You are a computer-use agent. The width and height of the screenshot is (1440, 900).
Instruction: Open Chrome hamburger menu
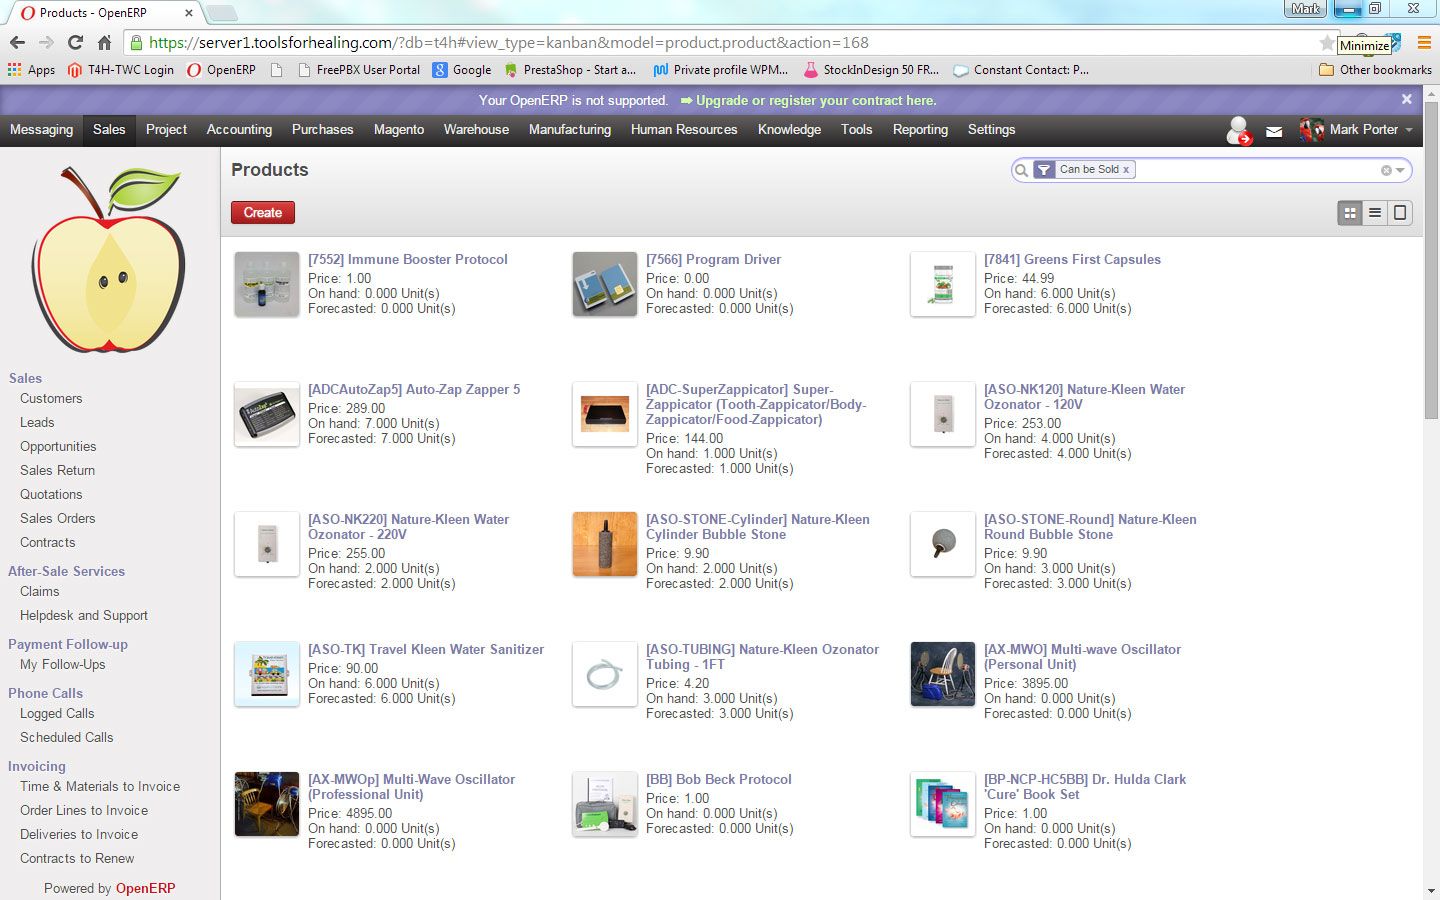tap(1424, 42)
